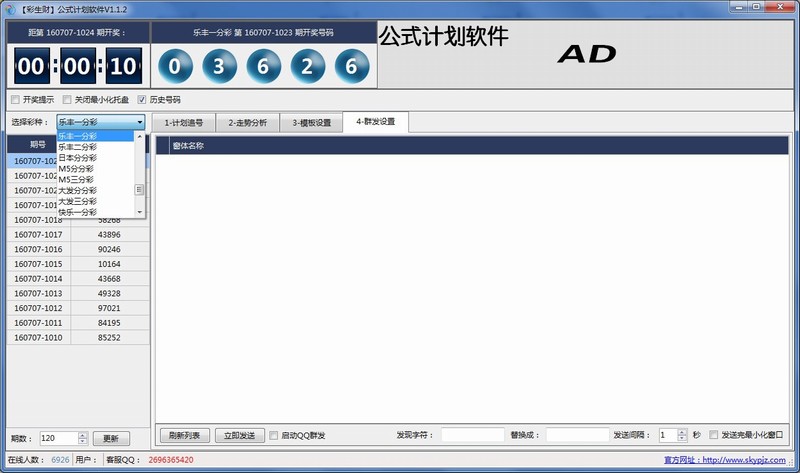Click the 发现字符 text input field
Image resolution: width=800 pixels, height=473 pixels.
tap(473, 435)
